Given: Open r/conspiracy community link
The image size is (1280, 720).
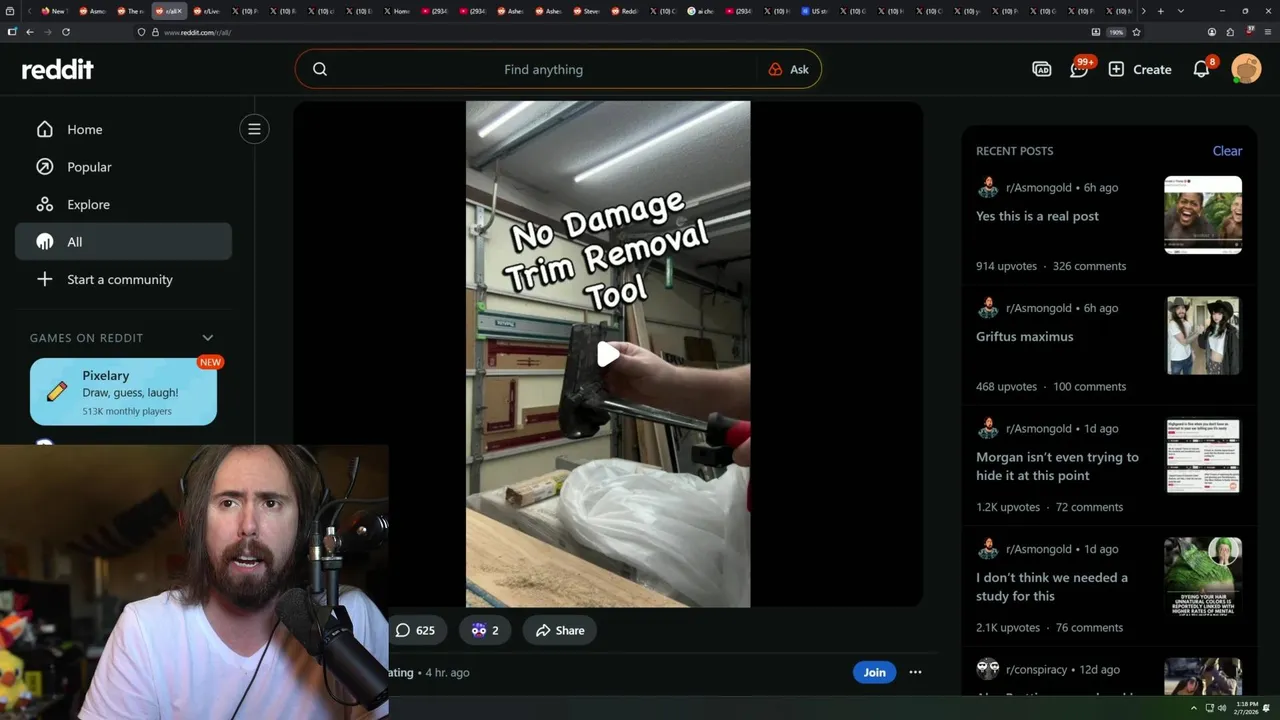Looking at the screenshot, I should coord(1036,669).
